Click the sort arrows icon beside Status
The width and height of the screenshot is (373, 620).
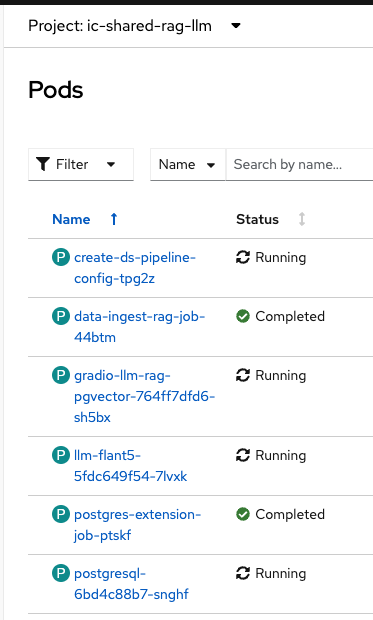pos(302,219)
